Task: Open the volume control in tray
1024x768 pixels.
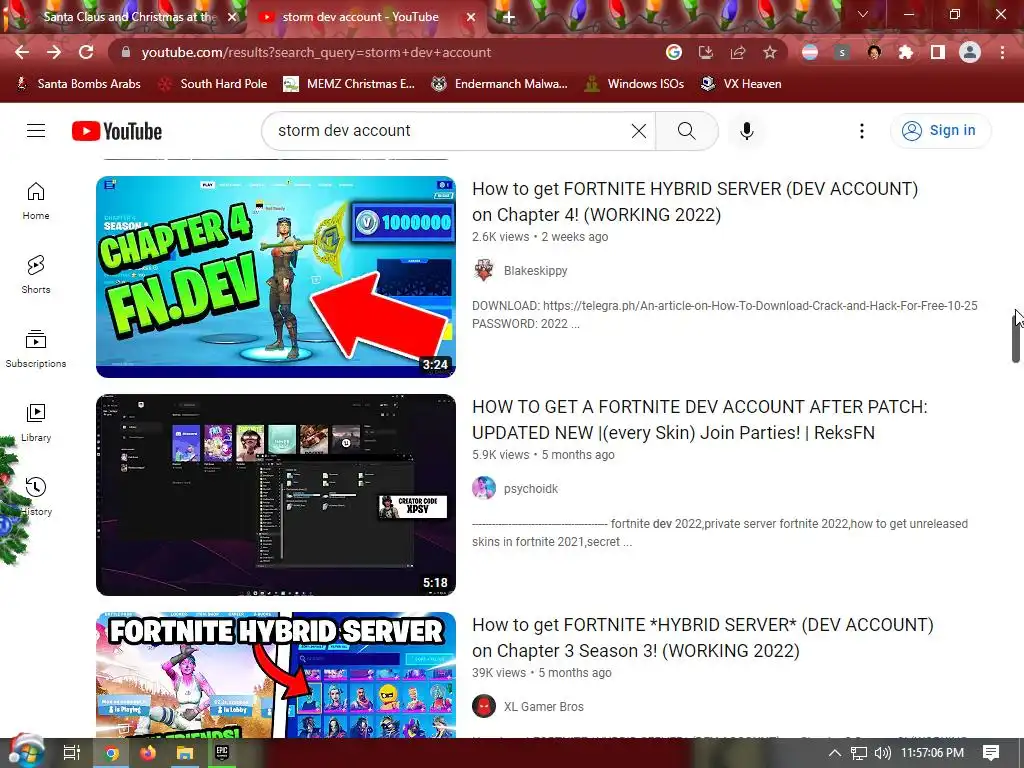Action: coord(882,753)
